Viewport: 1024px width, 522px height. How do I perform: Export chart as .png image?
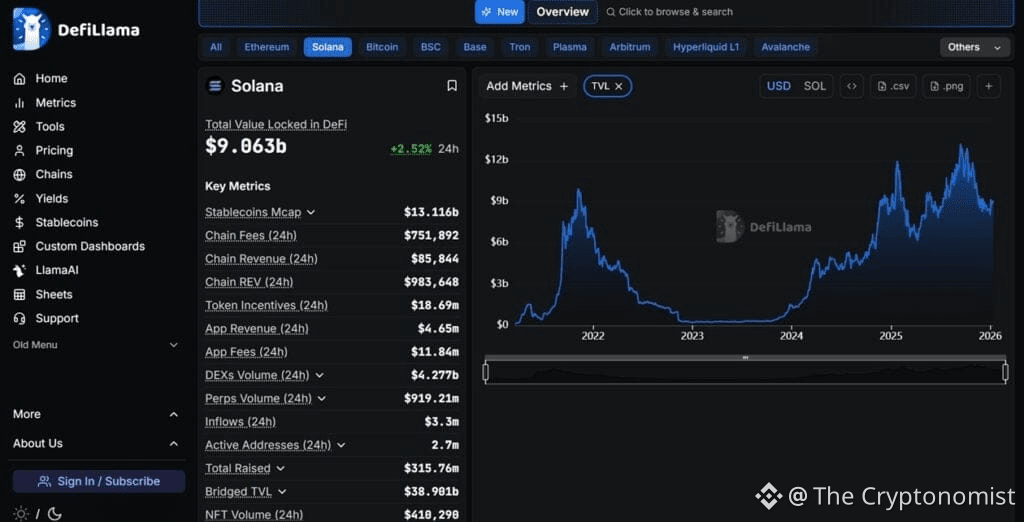946,86
